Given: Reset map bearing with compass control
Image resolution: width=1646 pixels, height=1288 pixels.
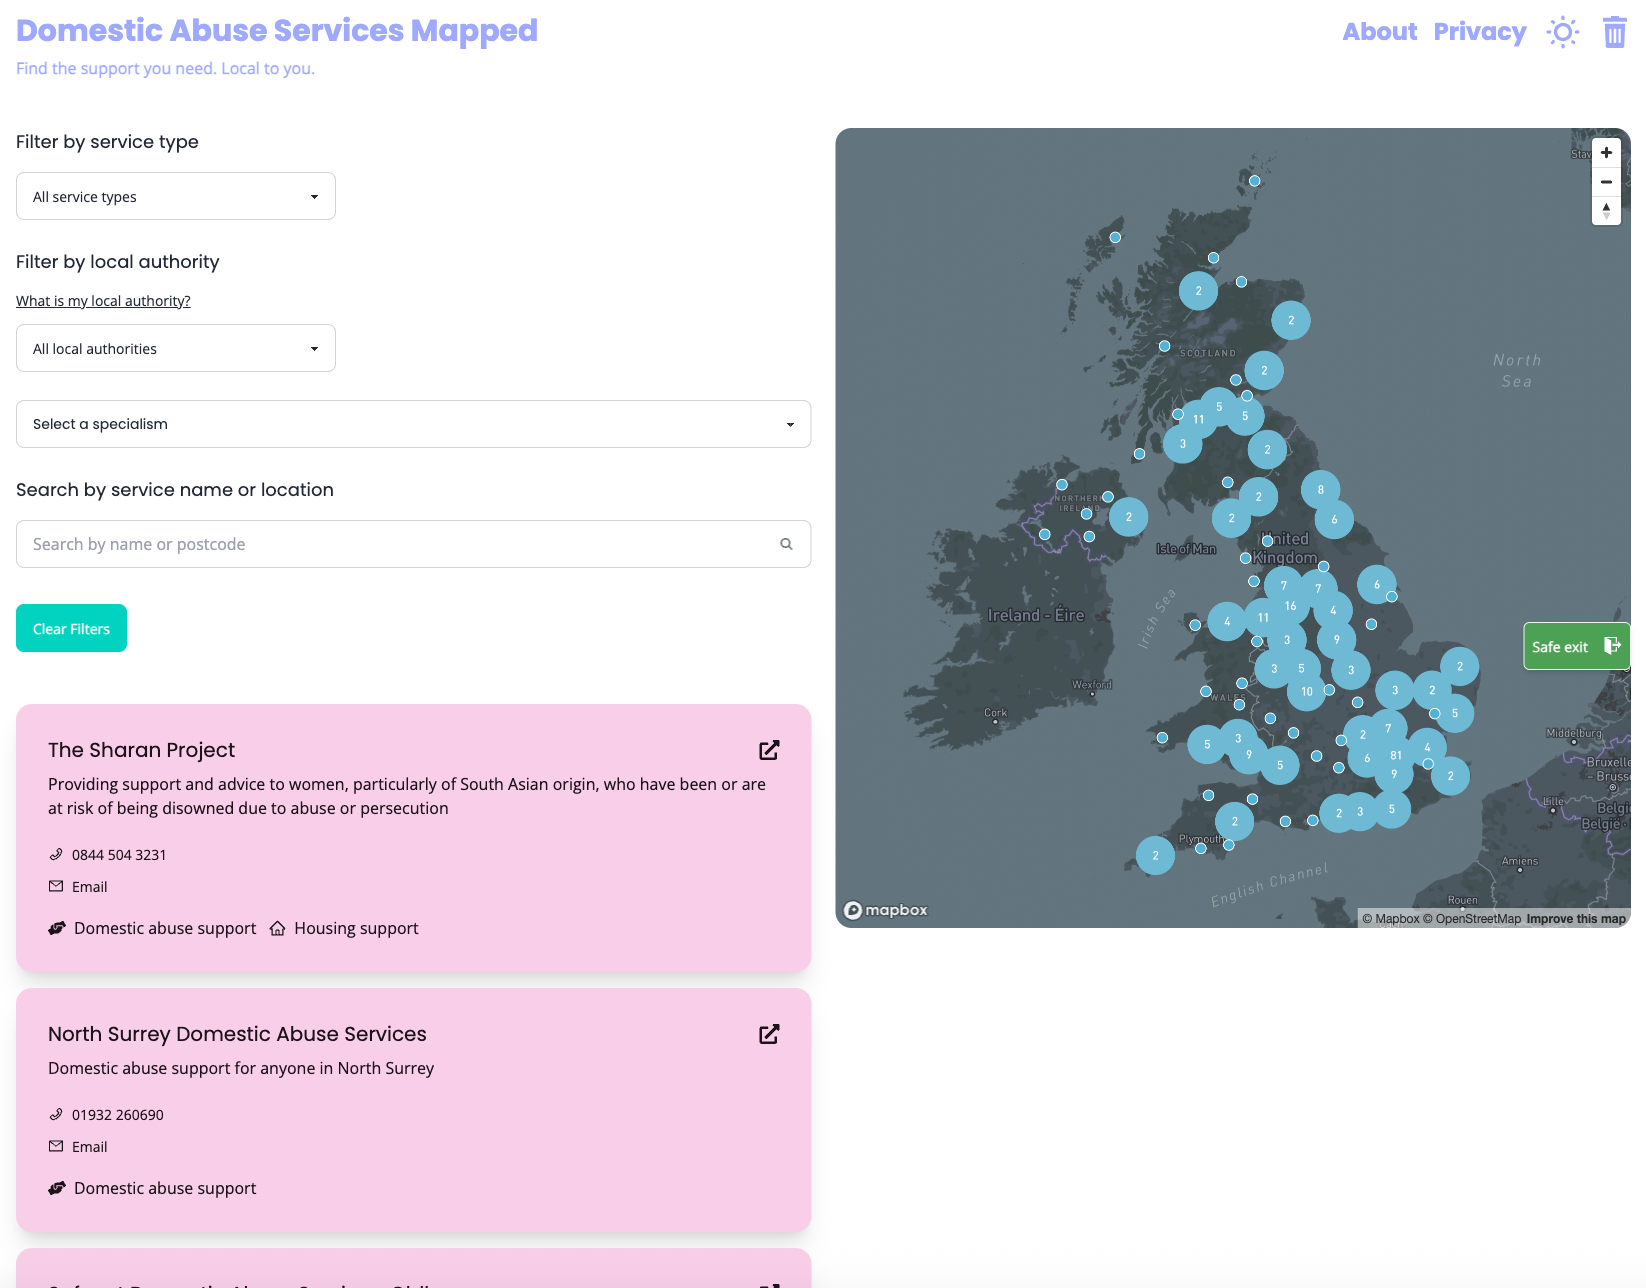Looking at the screenshot, I should (x=1606, y=211).
